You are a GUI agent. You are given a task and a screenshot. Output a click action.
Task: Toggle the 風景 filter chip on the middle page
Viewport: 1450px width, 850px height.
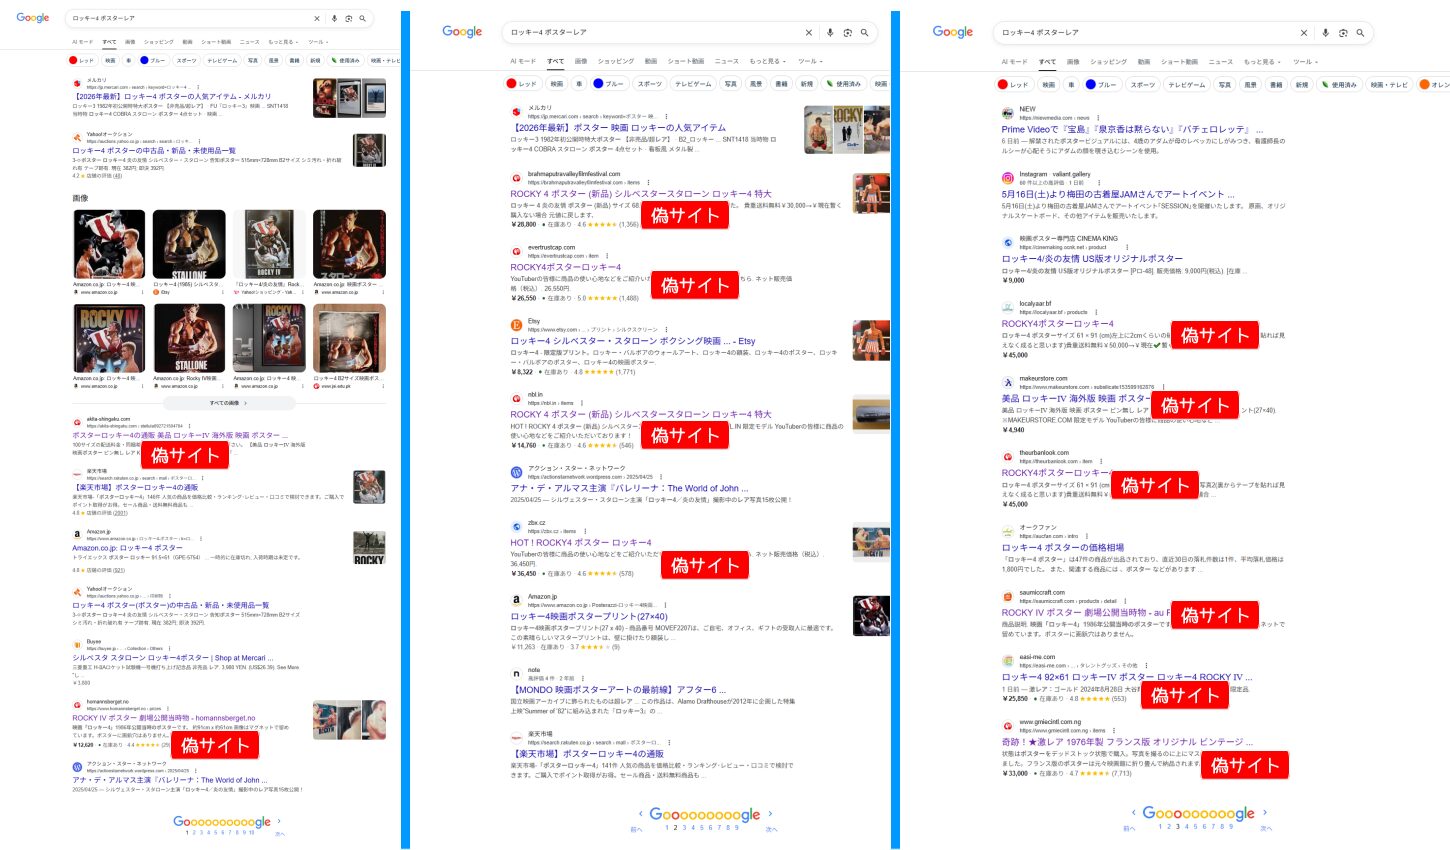click(x=756, y=84)
